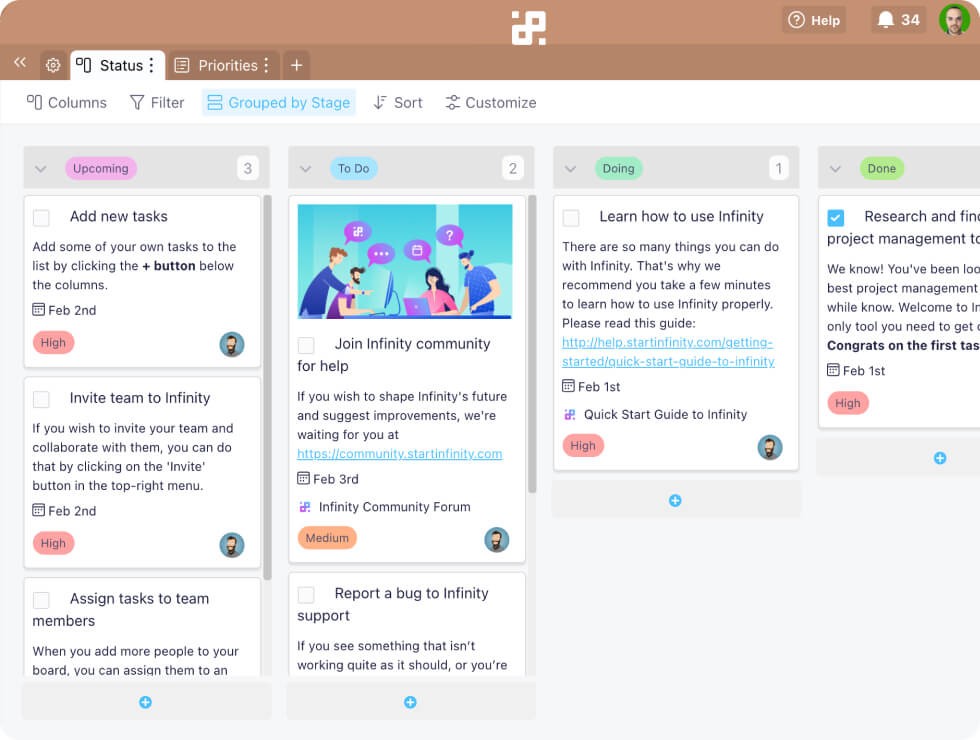Check the Invite team to Infinity checkbox
Viewport: 980px width, 740px height.
pyautogui.click(x=41, y=399)
